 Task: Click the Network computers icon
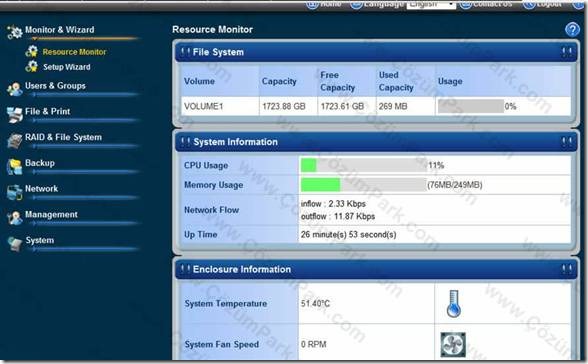pos(15,192)
